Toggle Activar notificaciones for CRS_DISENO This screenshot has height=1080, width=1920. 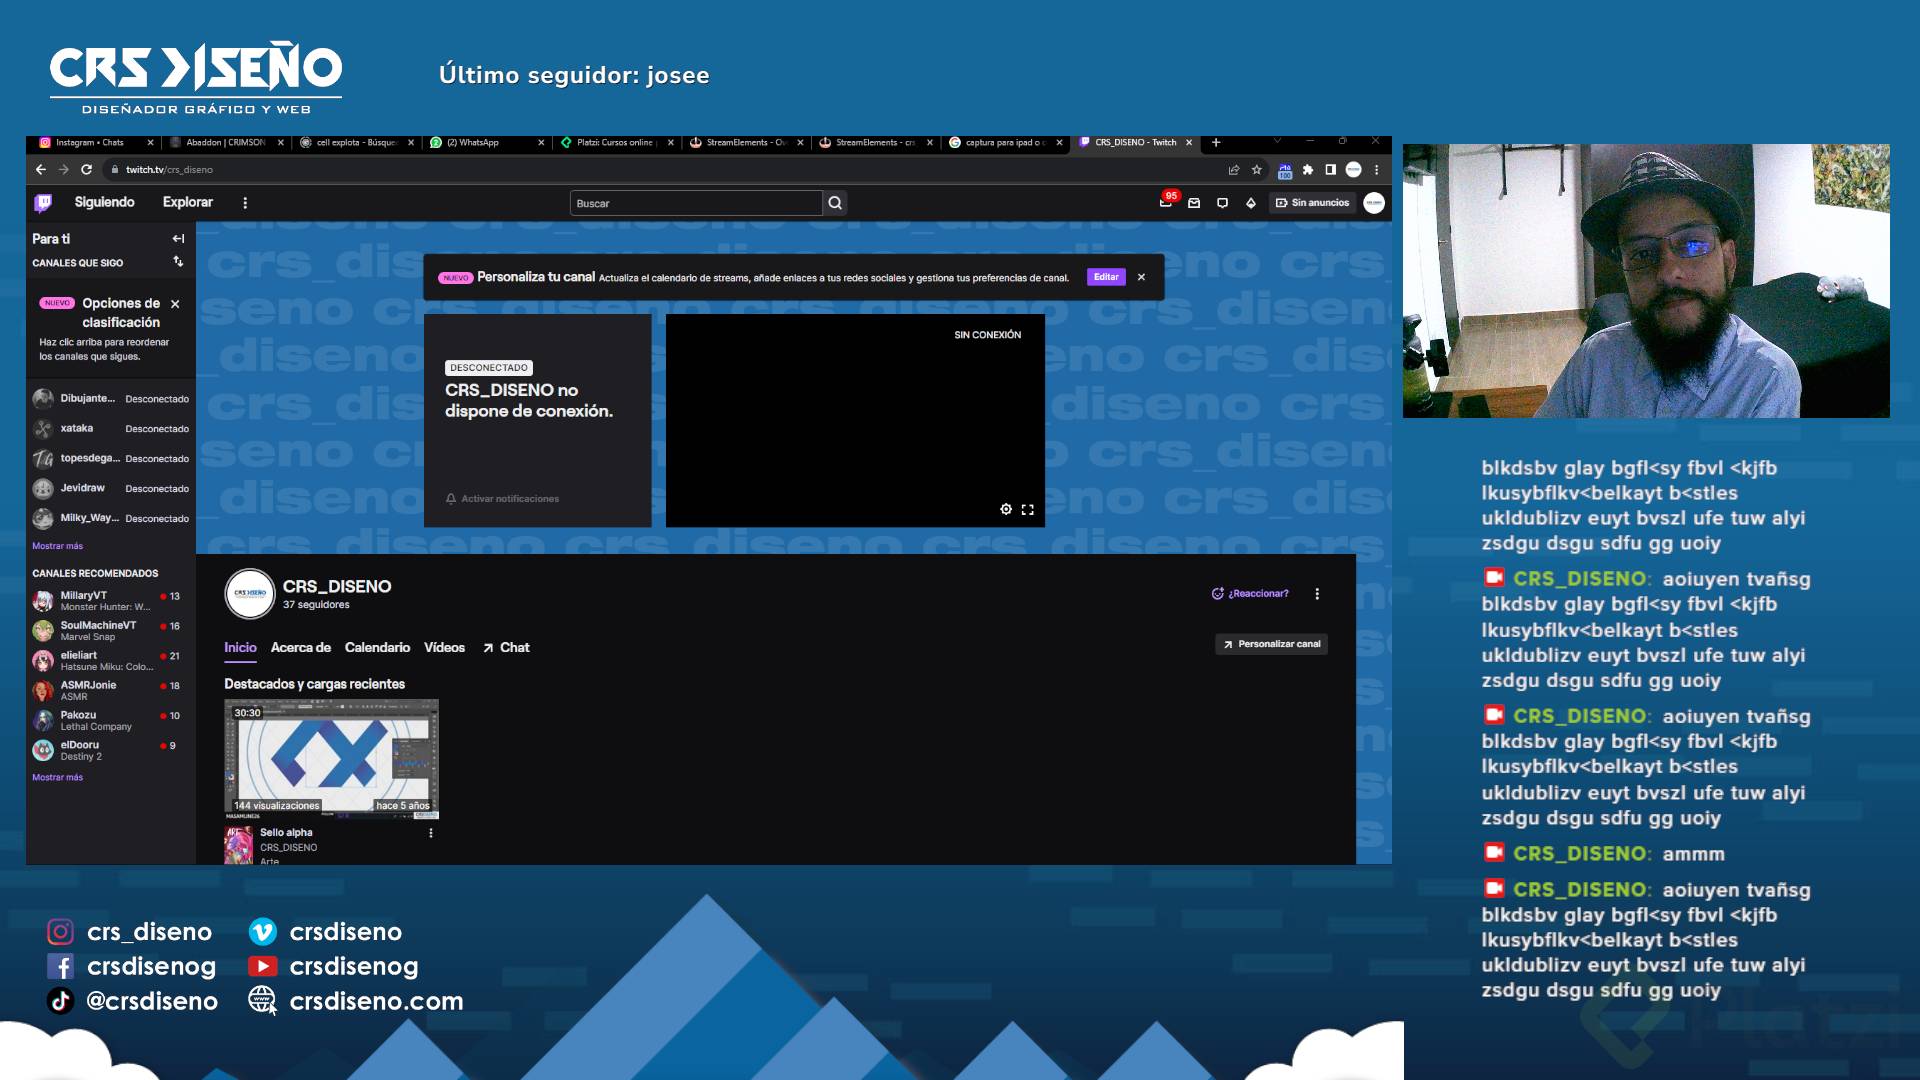point(502,499)
